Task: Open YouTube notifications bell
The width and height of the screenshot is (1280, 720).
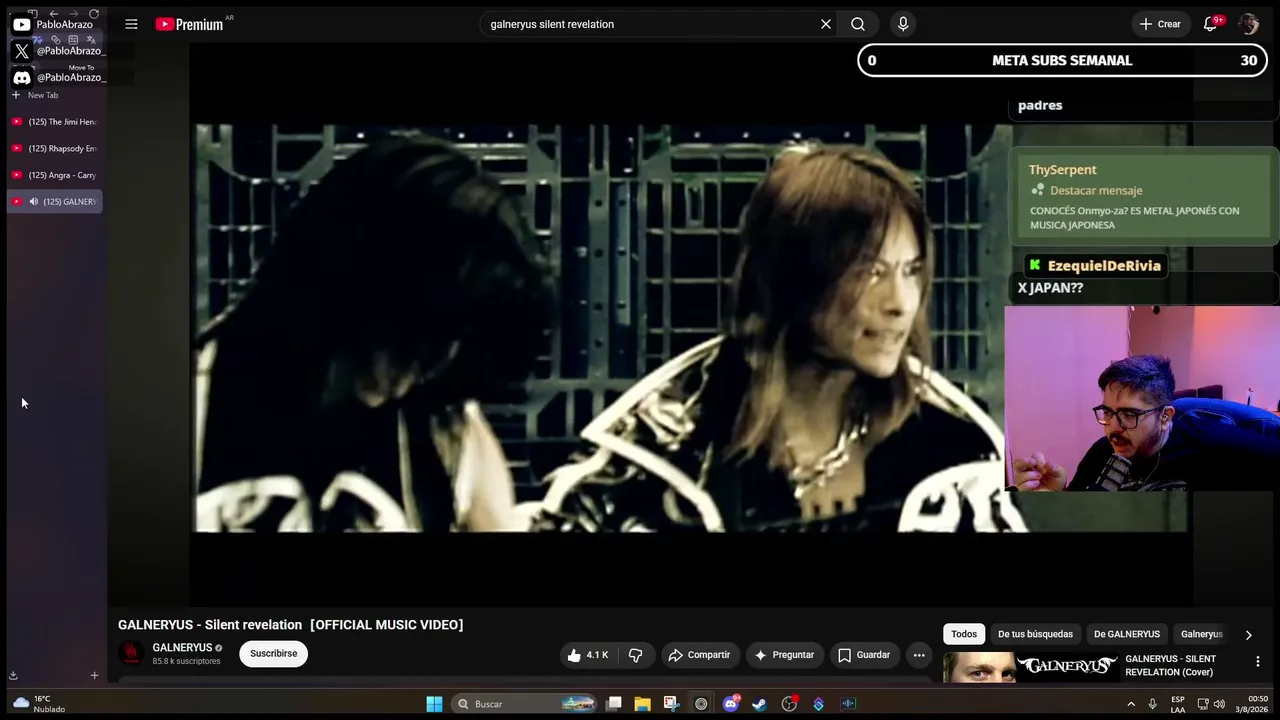Action: 1210,24
